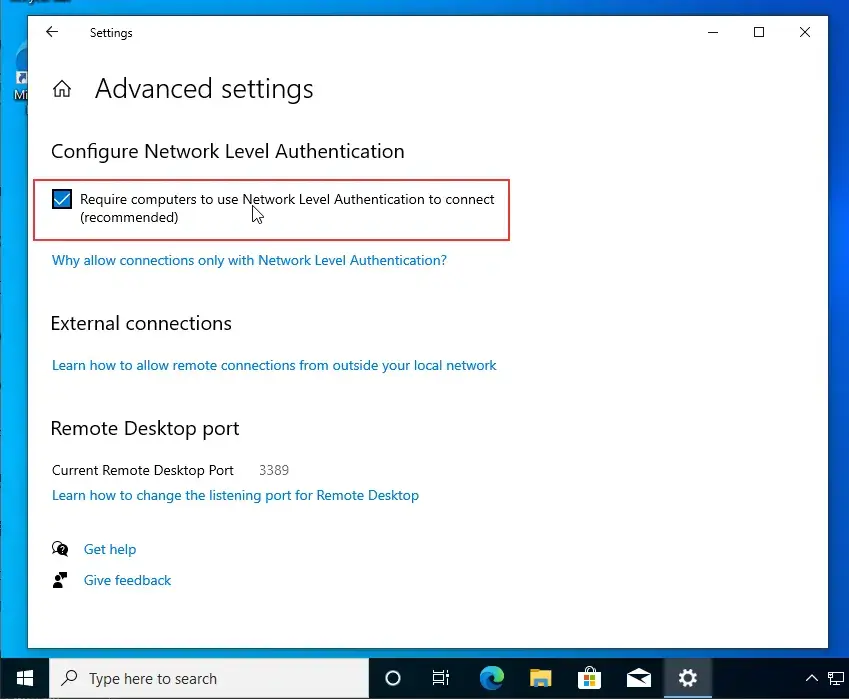Expand the hidden system tray icons
The height and width of the screenshot is (699, 849).
tap(812, 678)
